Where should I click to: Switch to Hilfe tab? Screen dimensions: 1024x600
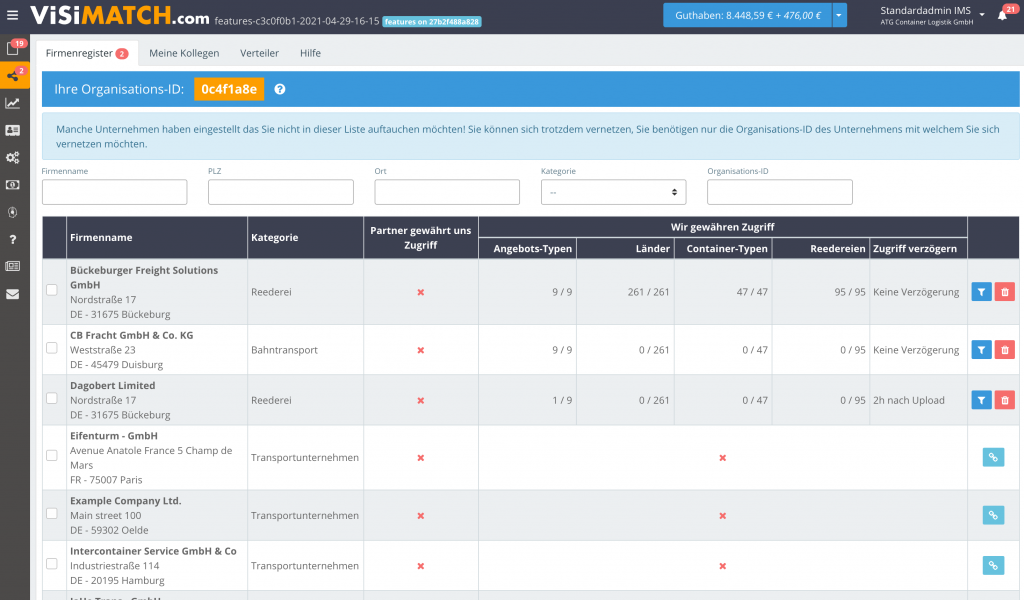tap(310, 54)
